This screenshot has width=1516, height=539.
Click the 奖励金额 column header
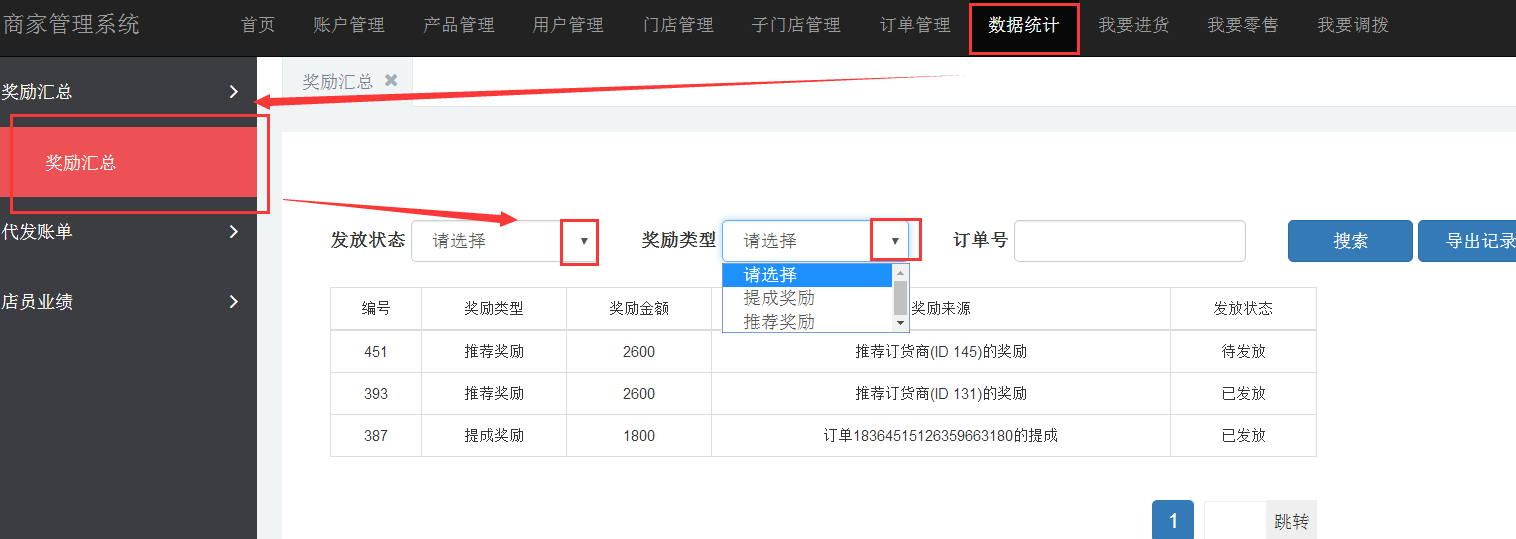pyautogui.click(x=639, y=309)
